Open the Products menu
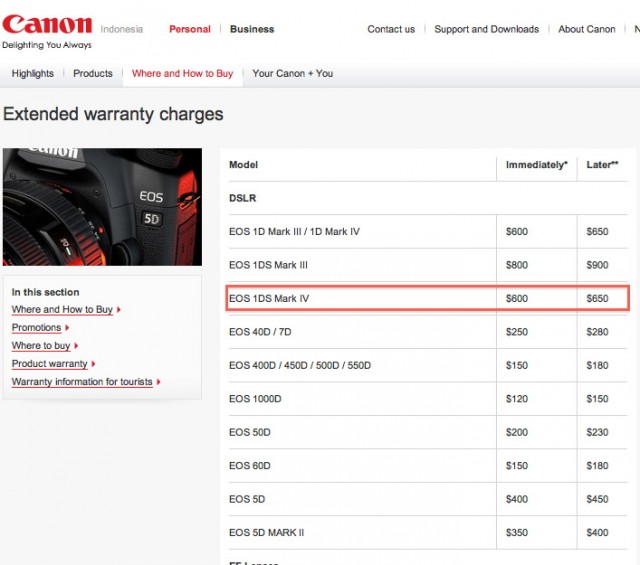Screen dimensions: 640x565 pos(93,73)
